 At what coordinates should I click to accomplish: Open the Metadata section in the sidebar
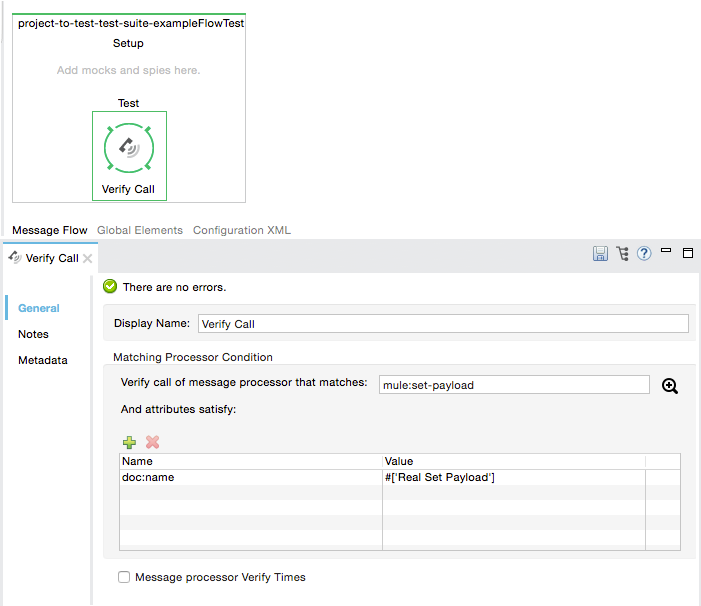point(43,360)
